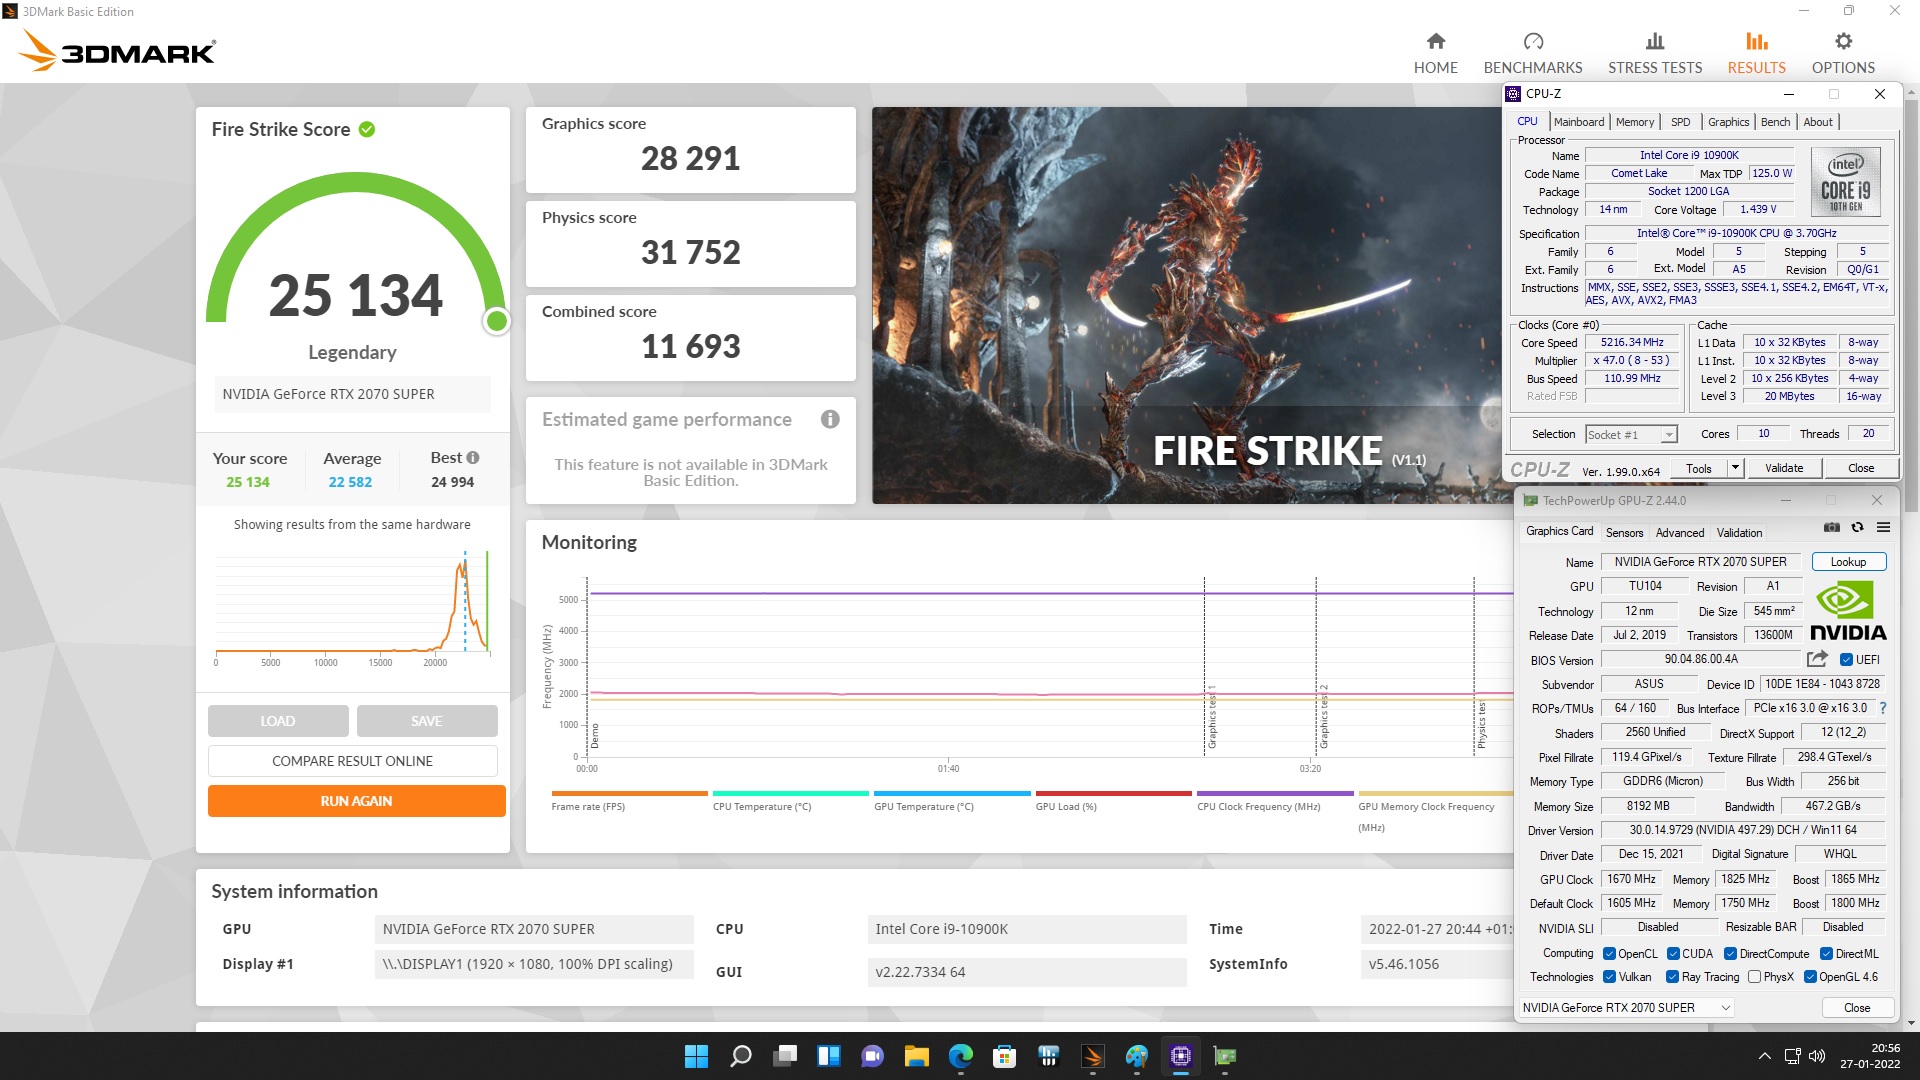The image size is (1920, 1080).
Task: Open the HOME section in 3DMark
Action: click(x=1435, y=53)
